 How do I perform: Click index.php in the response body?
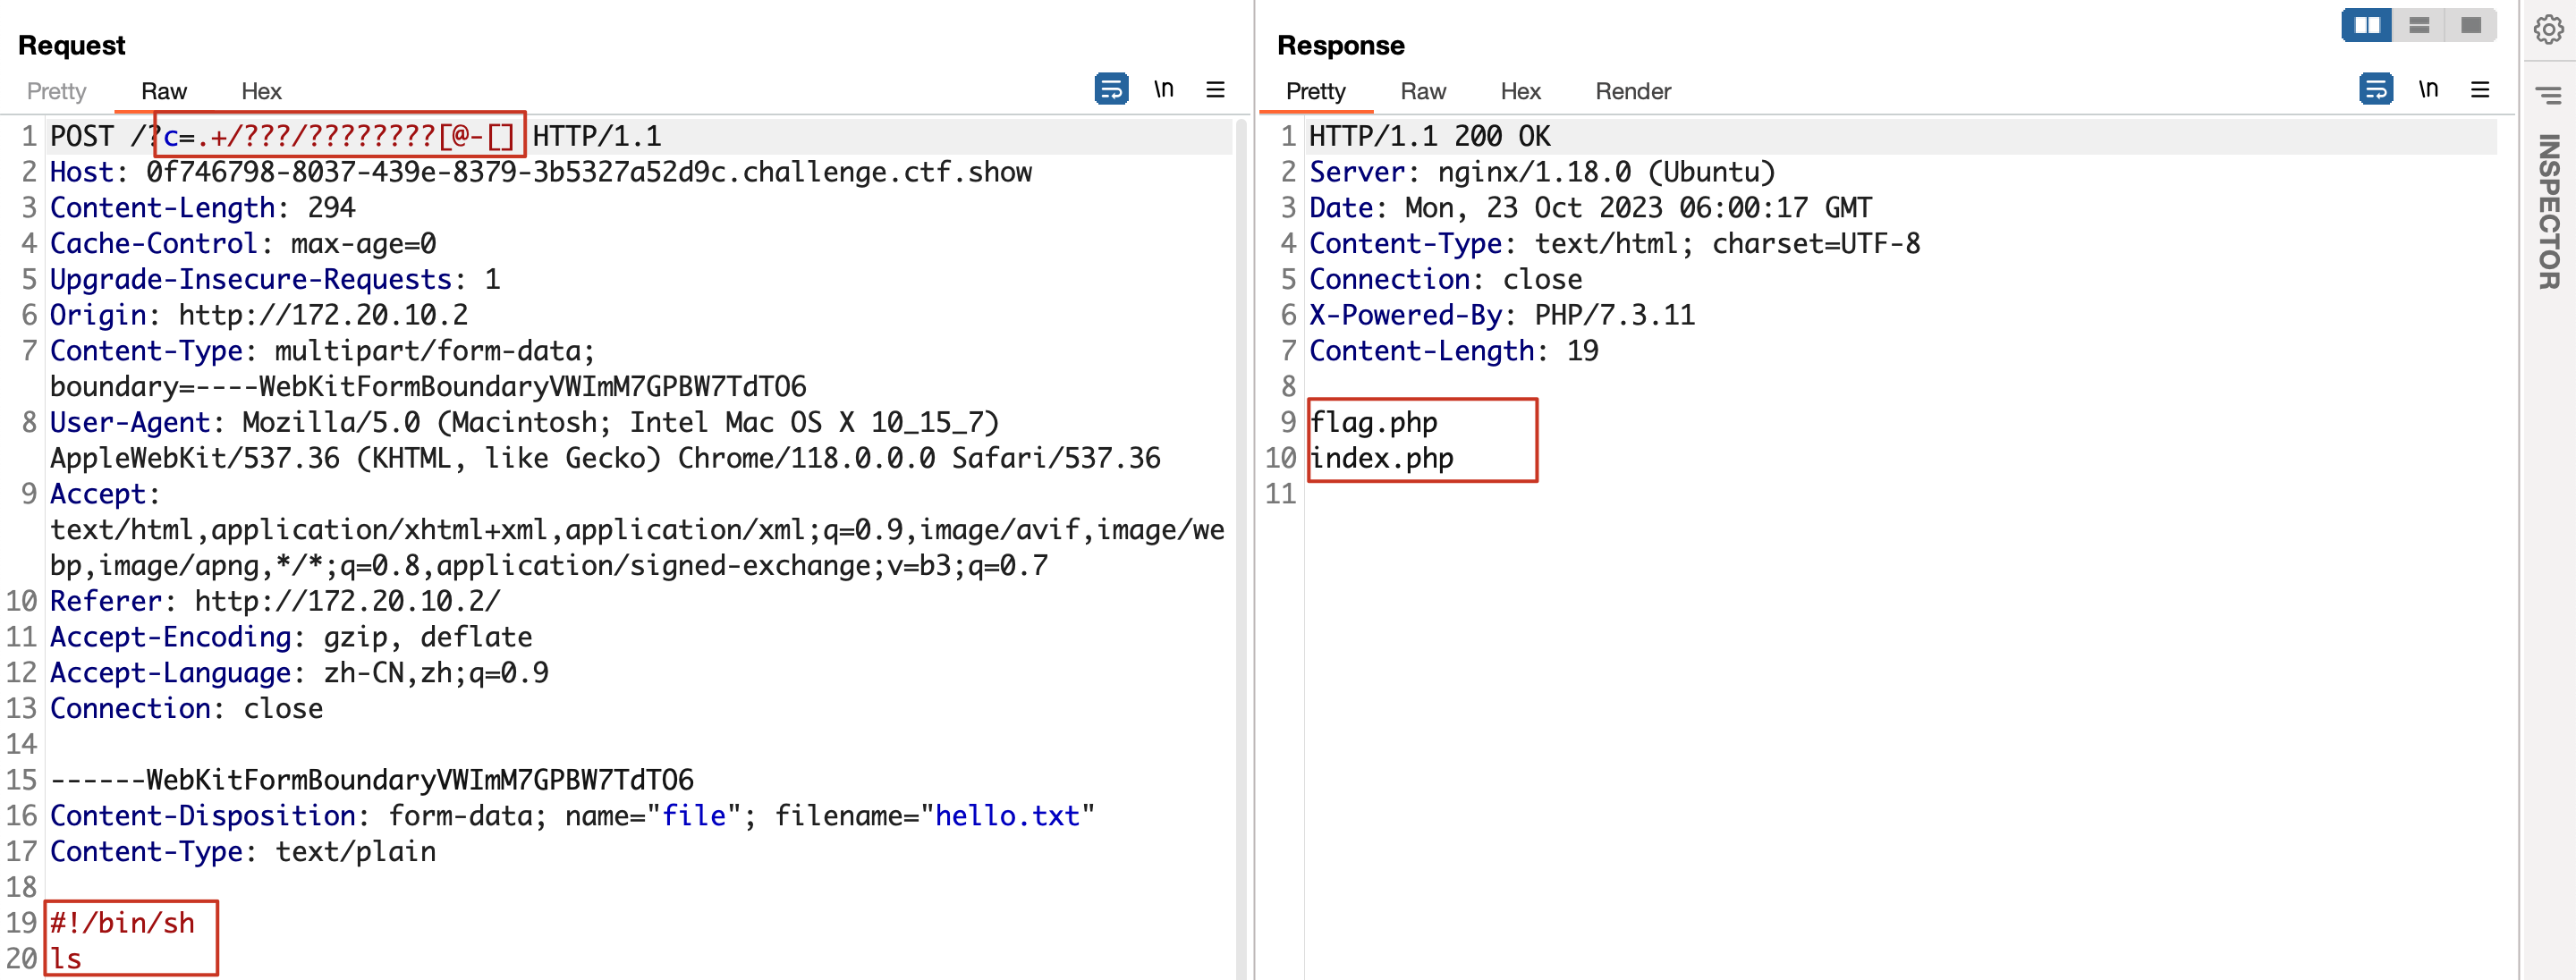1382,459
